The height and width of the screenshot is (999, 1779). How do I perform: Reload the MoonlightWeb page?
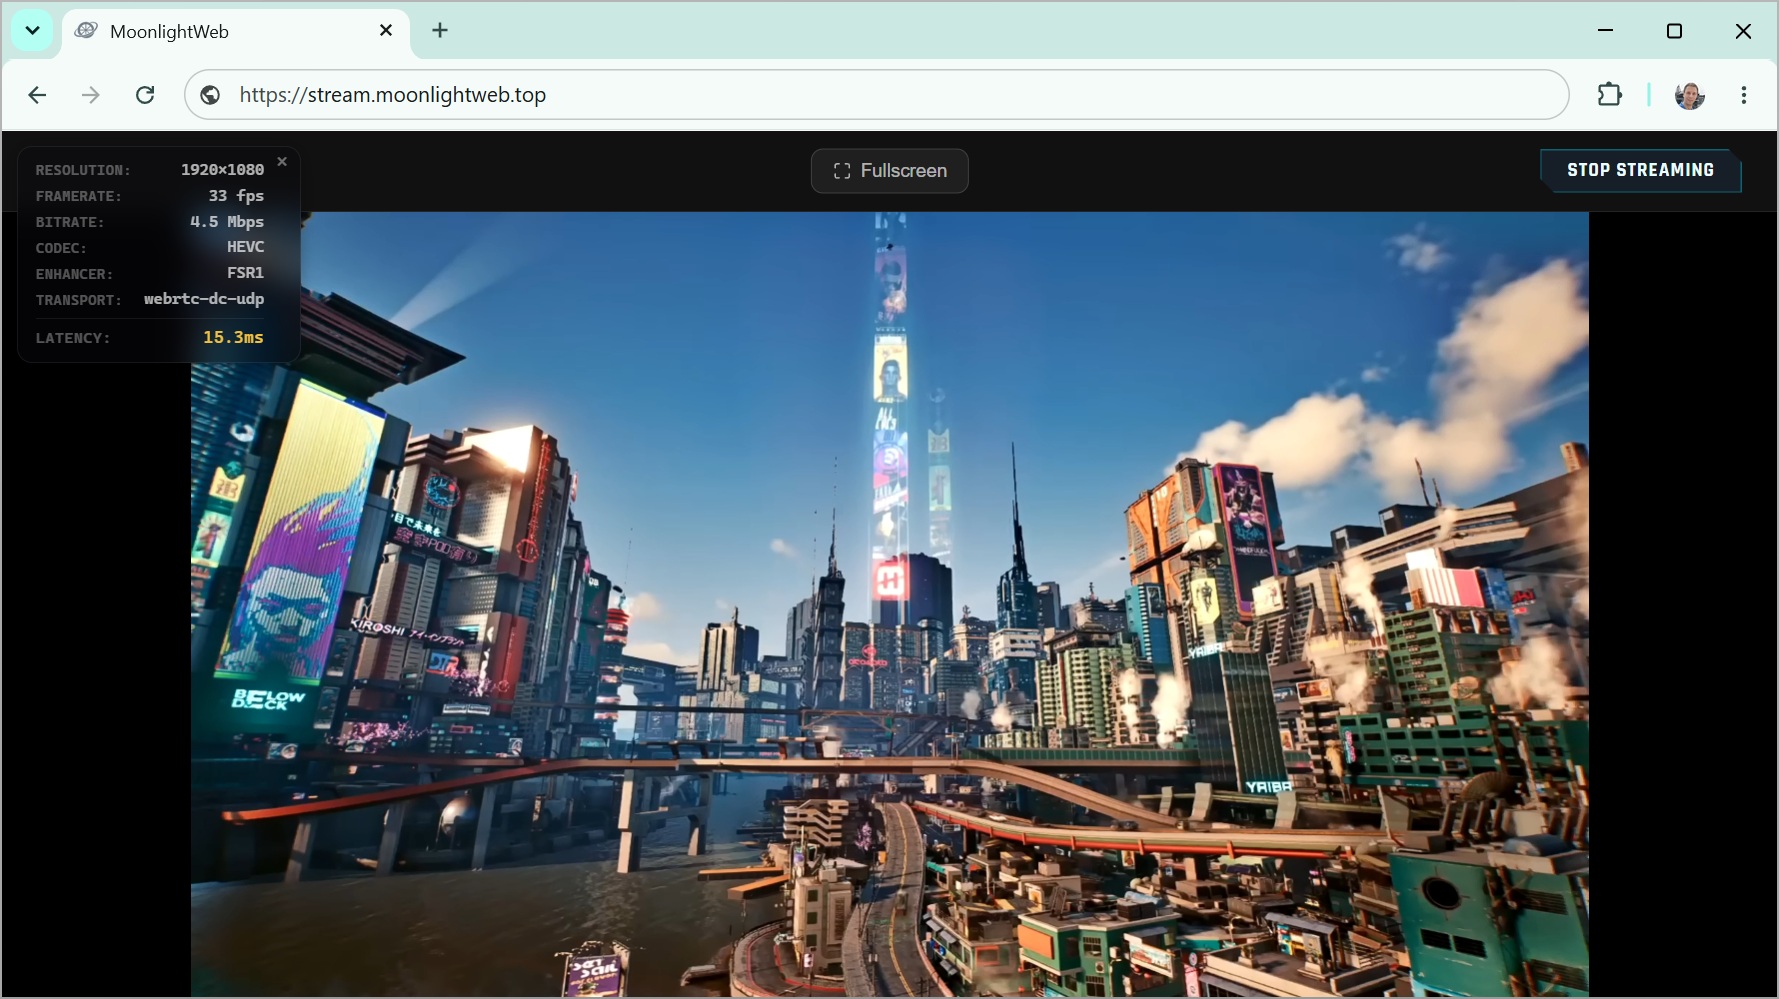tap(145, 95)
